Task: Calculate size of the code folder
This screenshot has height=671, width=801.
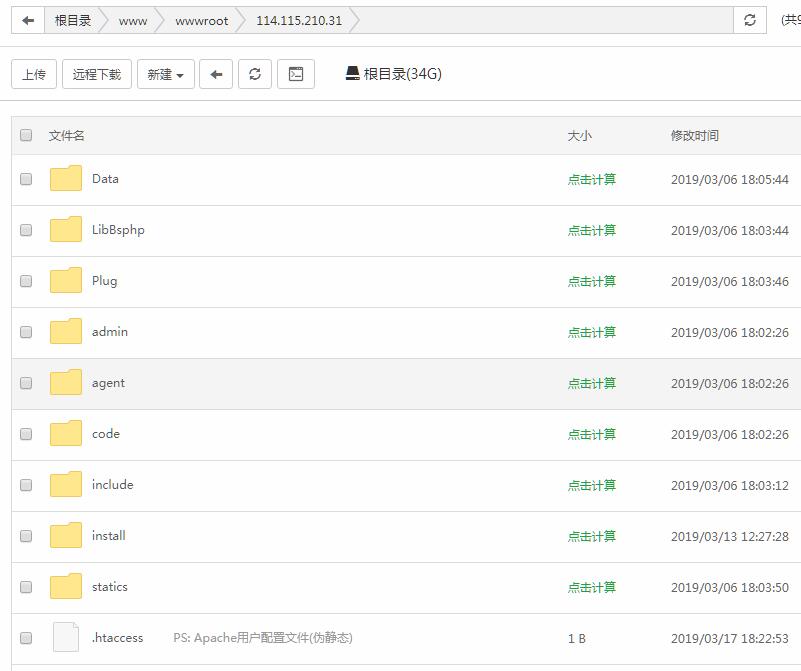Action: coord(592,435)
